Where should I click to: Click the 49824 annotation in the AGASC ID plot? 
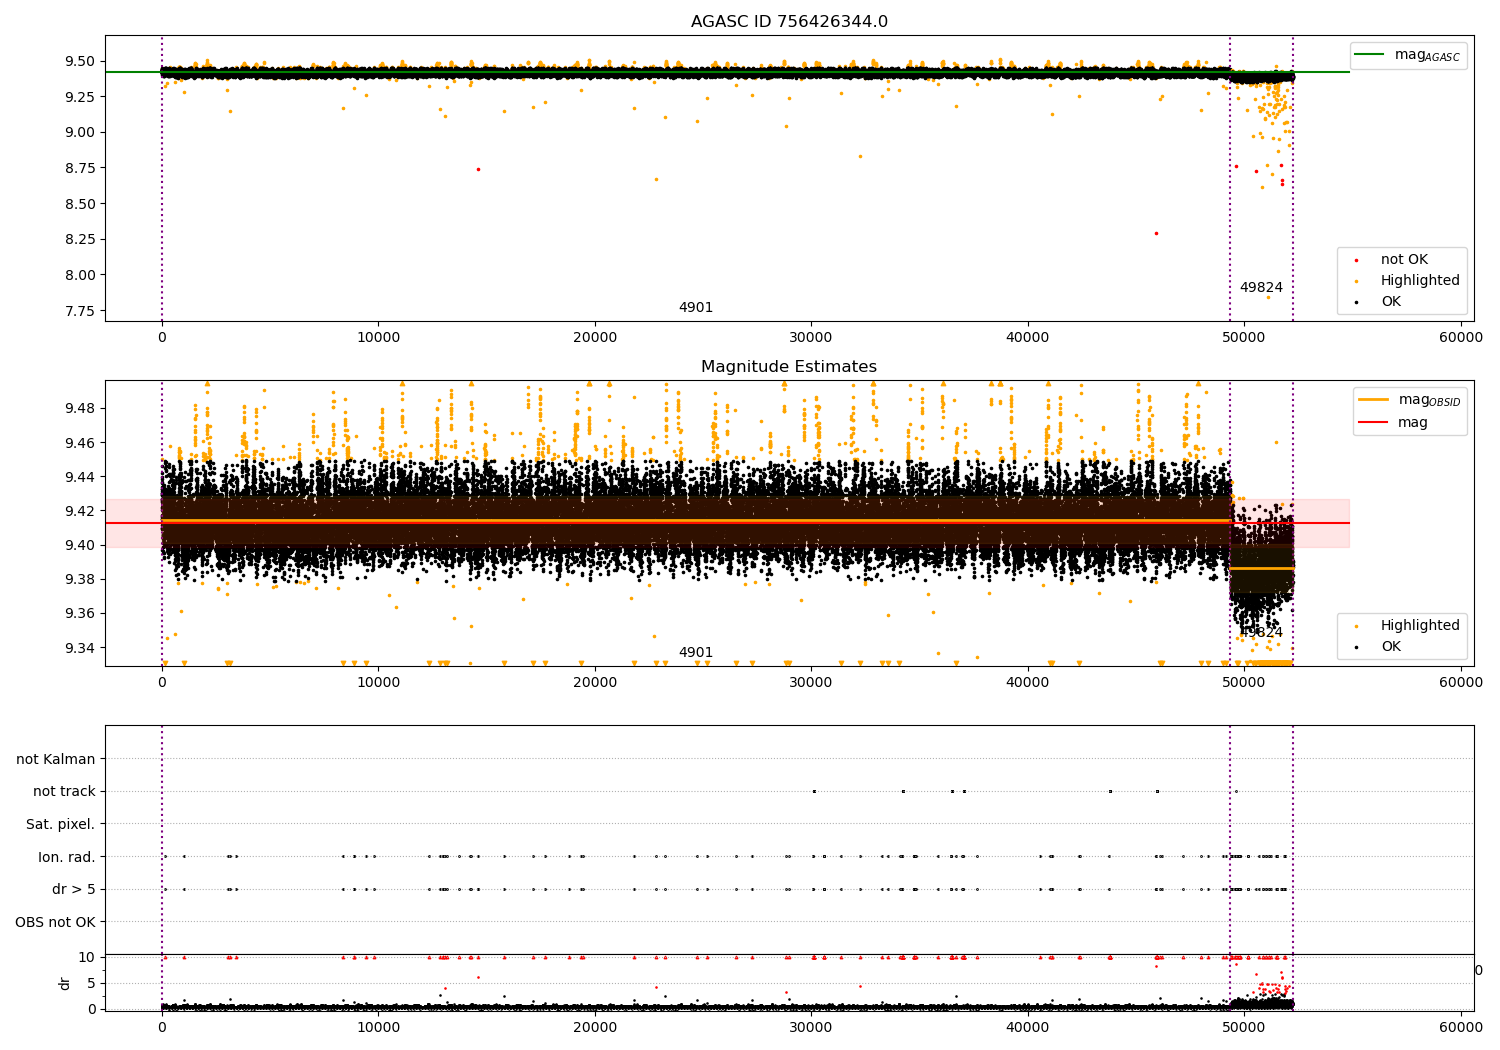point(1261,288)
